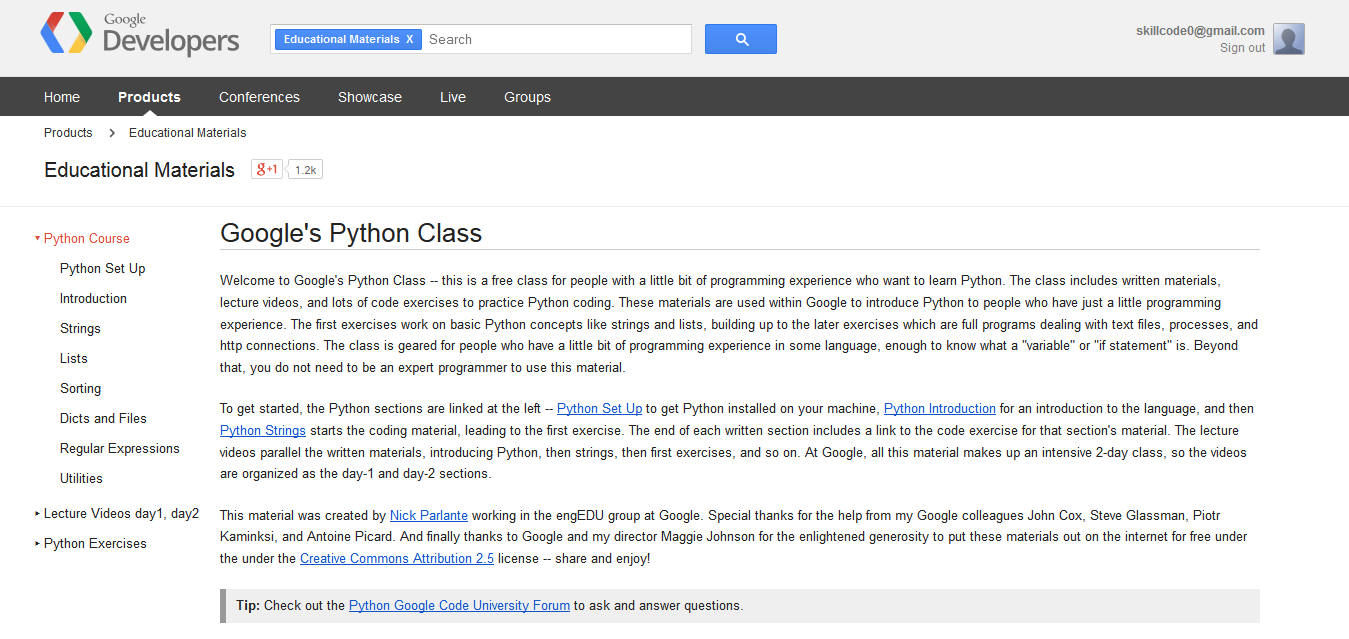Click the blue search magnifier icon
This screenshot has width=1349, height=639.
[740, 38]
